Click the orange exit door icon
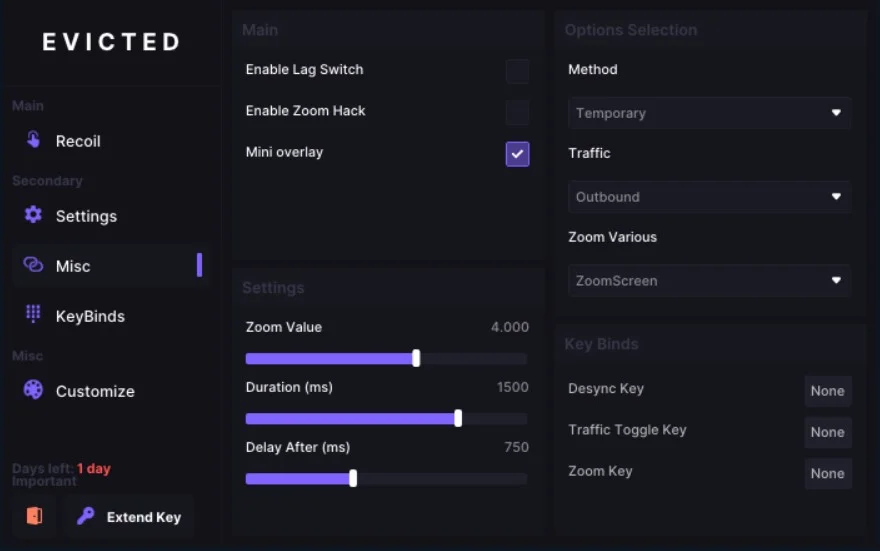The image size is (880, 551). [34, 516]
